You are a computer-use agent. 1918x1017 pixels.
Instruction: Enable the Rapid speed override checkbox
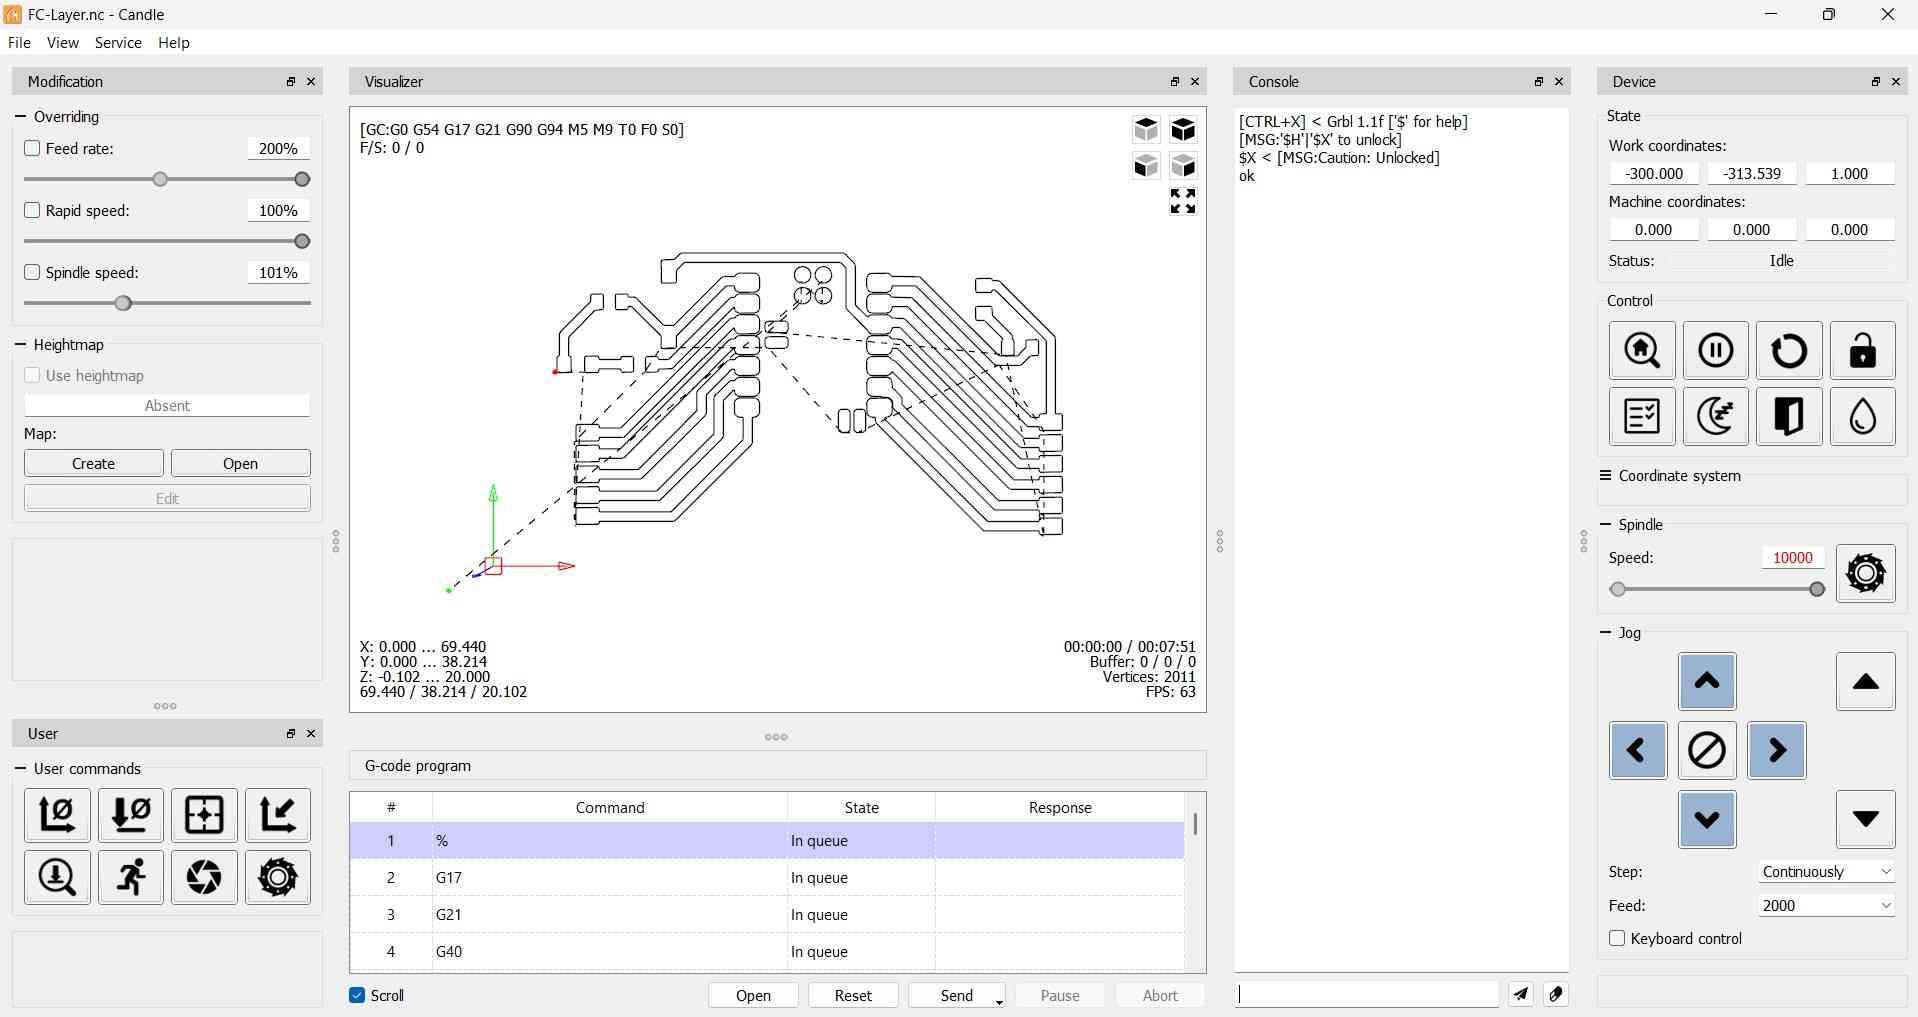(x=32, y=210)
